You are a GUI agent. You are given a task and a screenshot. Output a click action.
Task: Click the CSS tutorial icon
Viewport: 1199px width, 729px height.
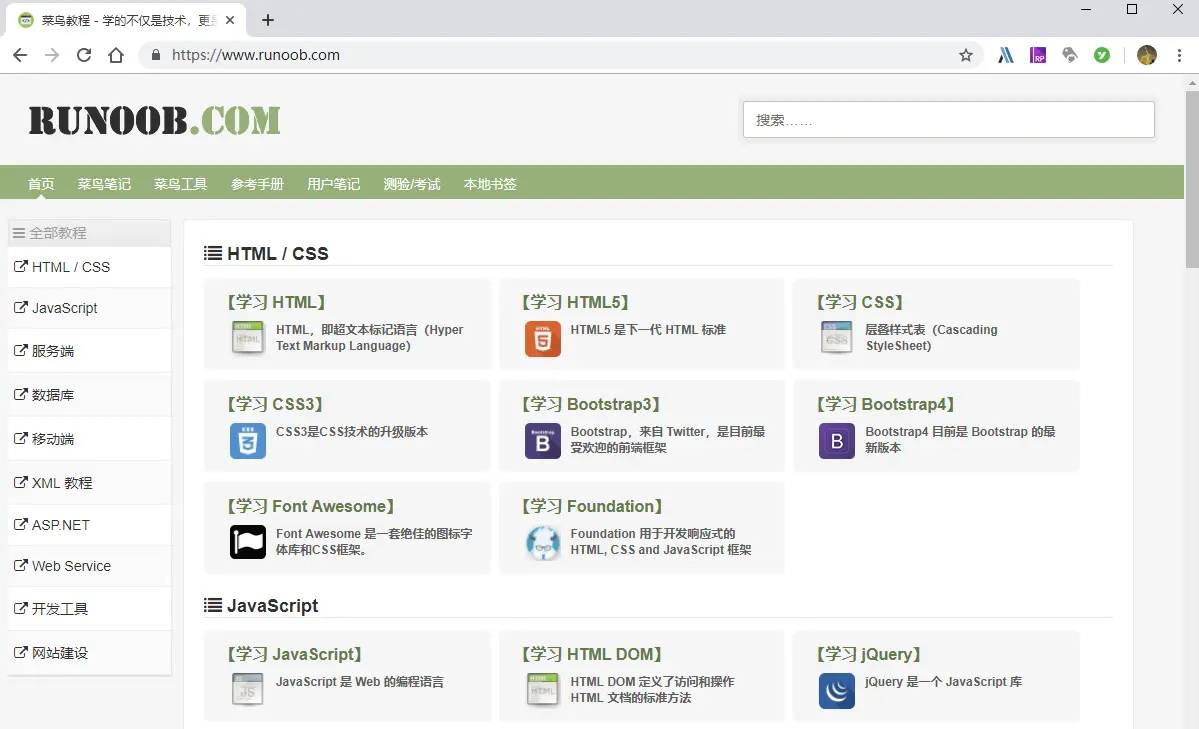click(x=837, y=338)
